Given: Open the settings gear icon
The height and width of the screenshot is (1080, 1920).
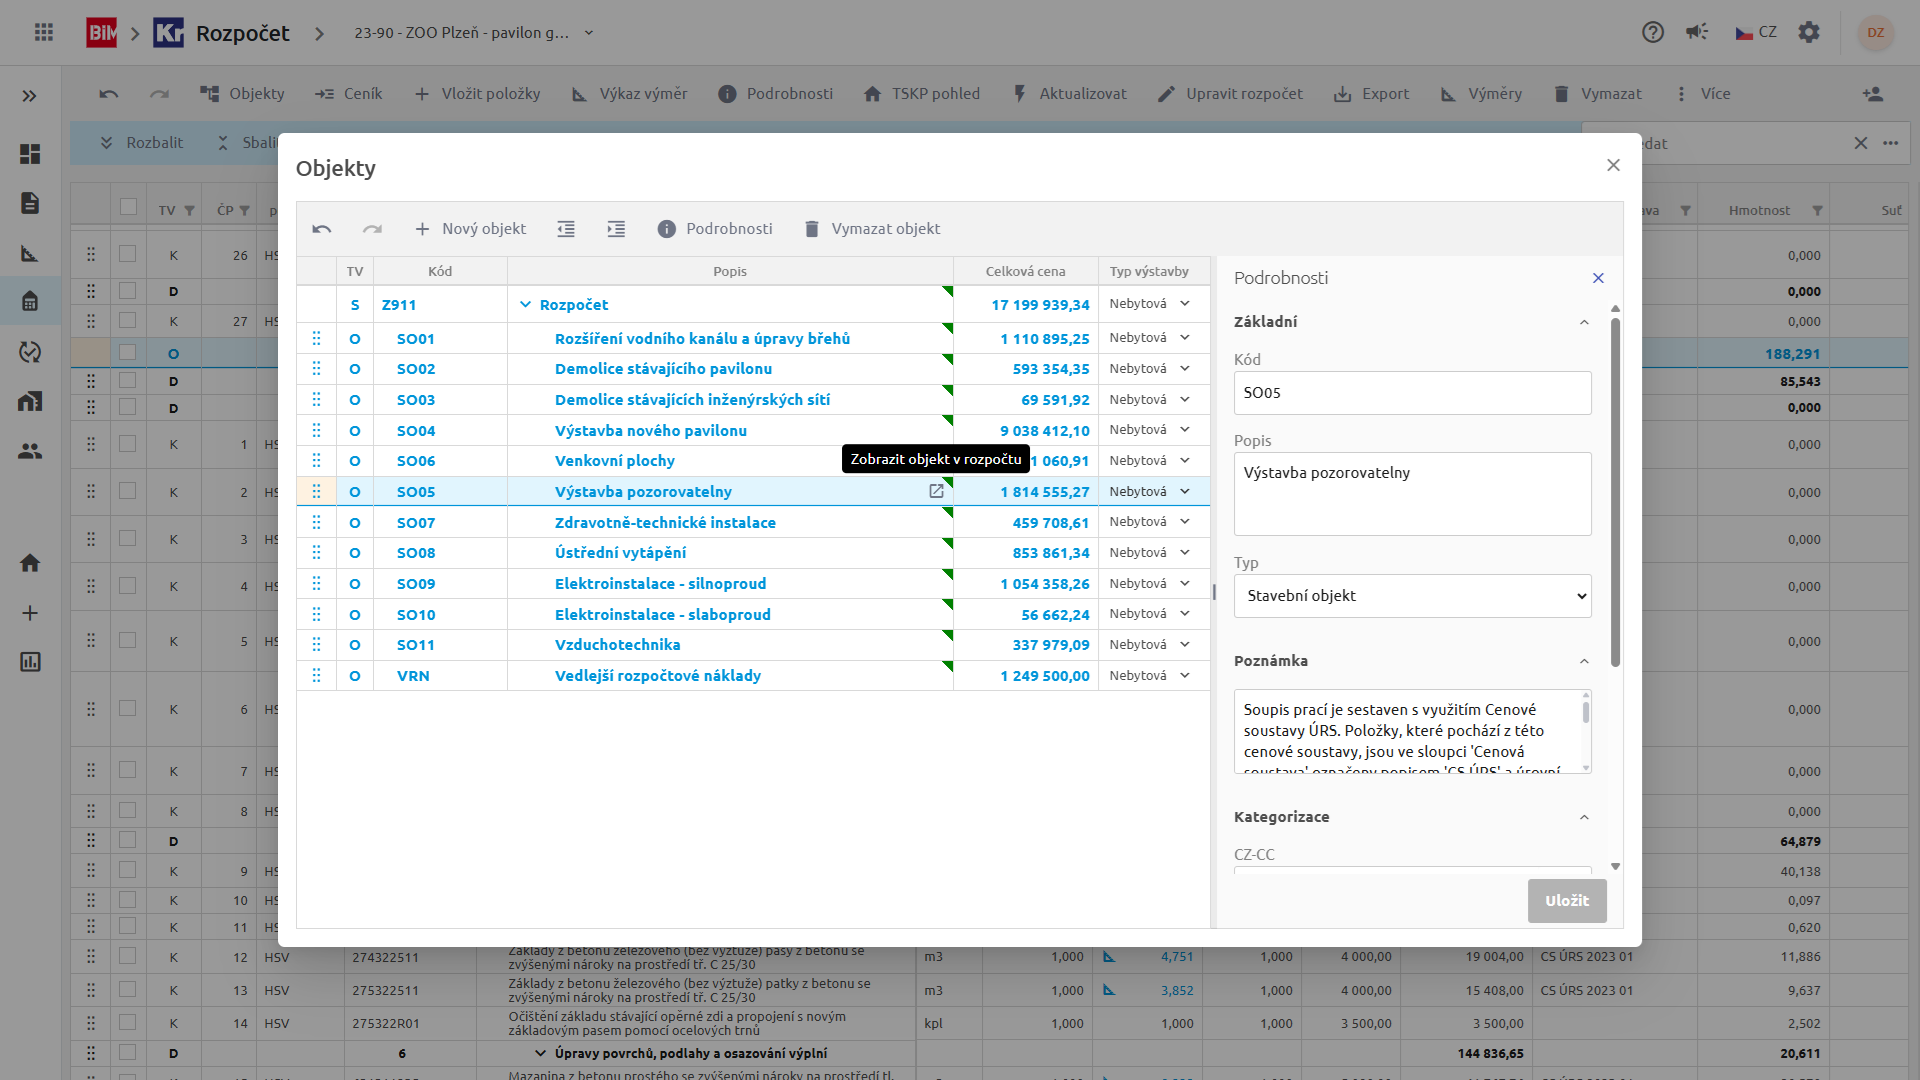Looking at the screenshot, I should (x=1809, y=32).
